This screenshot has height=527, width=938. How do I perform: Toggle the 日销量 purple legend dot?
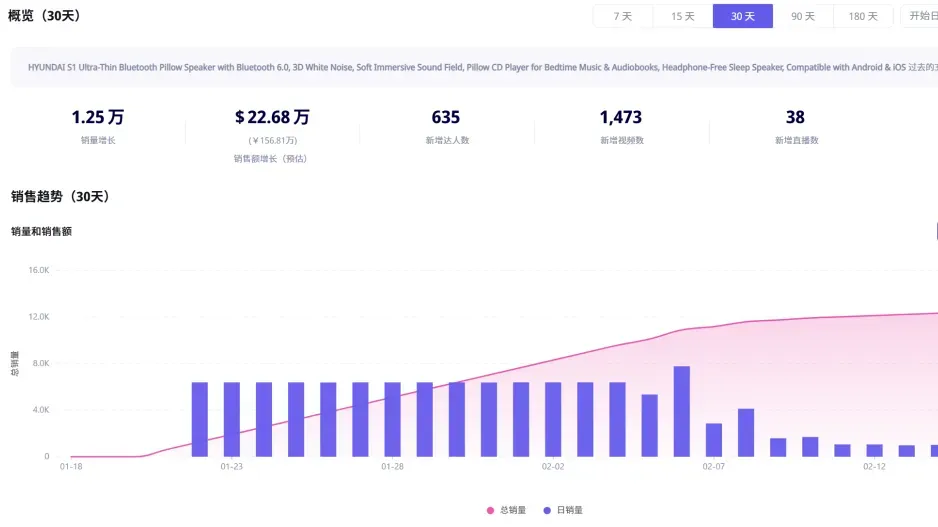547,510
